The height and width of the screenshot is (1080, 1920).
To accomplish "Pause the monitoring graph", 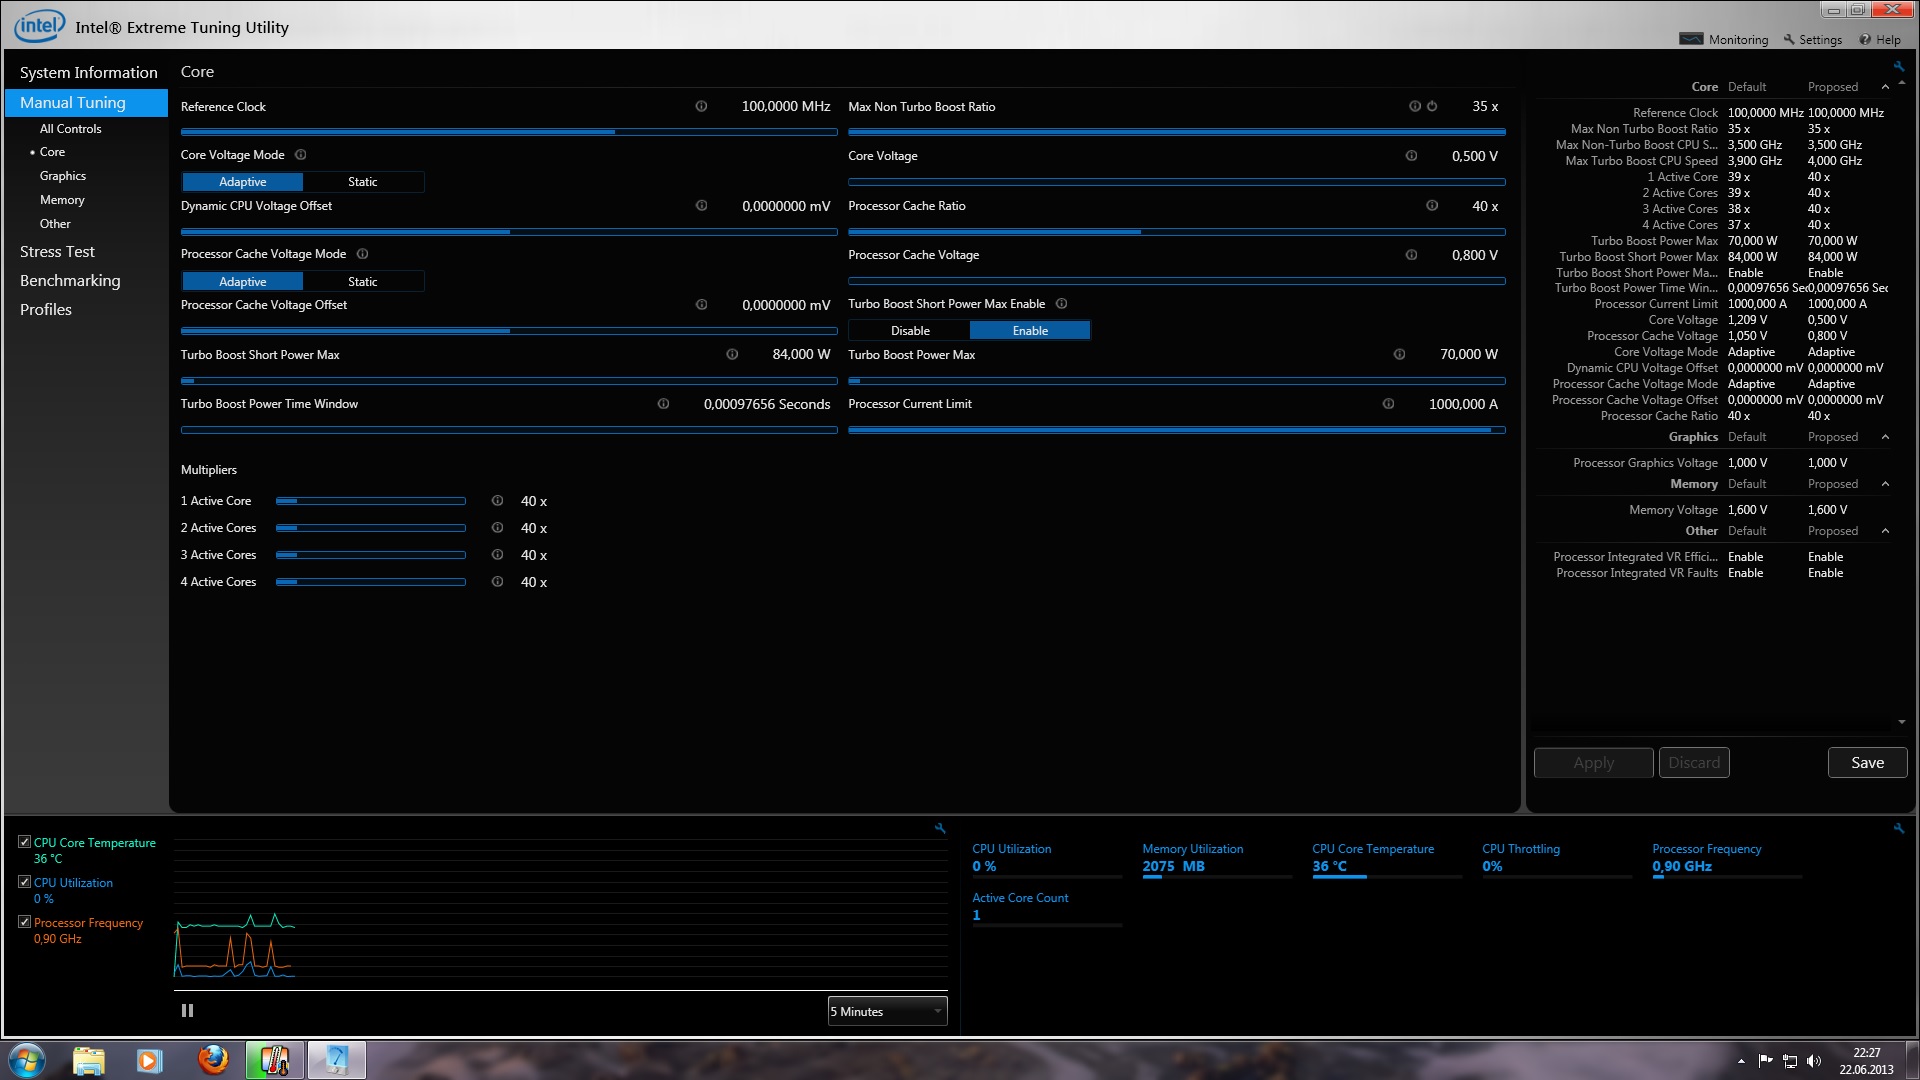I will 187,1011.
